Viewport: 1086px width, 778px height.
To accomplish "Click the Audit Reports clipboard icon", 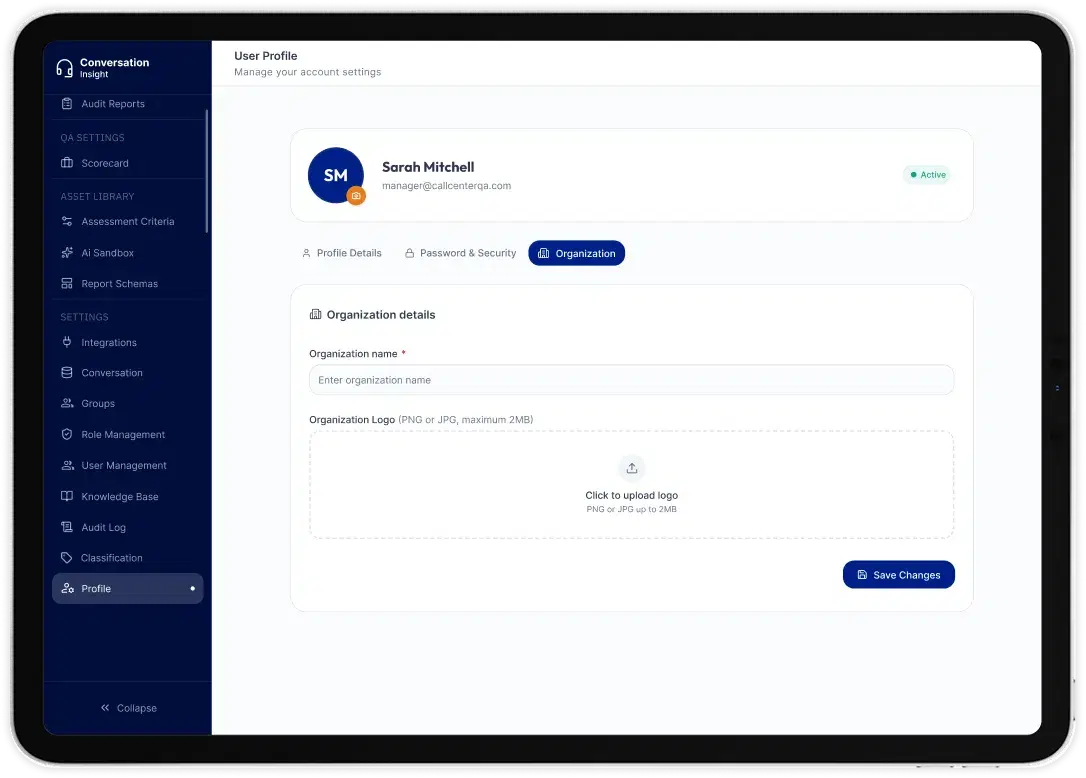I will (66, 104).
